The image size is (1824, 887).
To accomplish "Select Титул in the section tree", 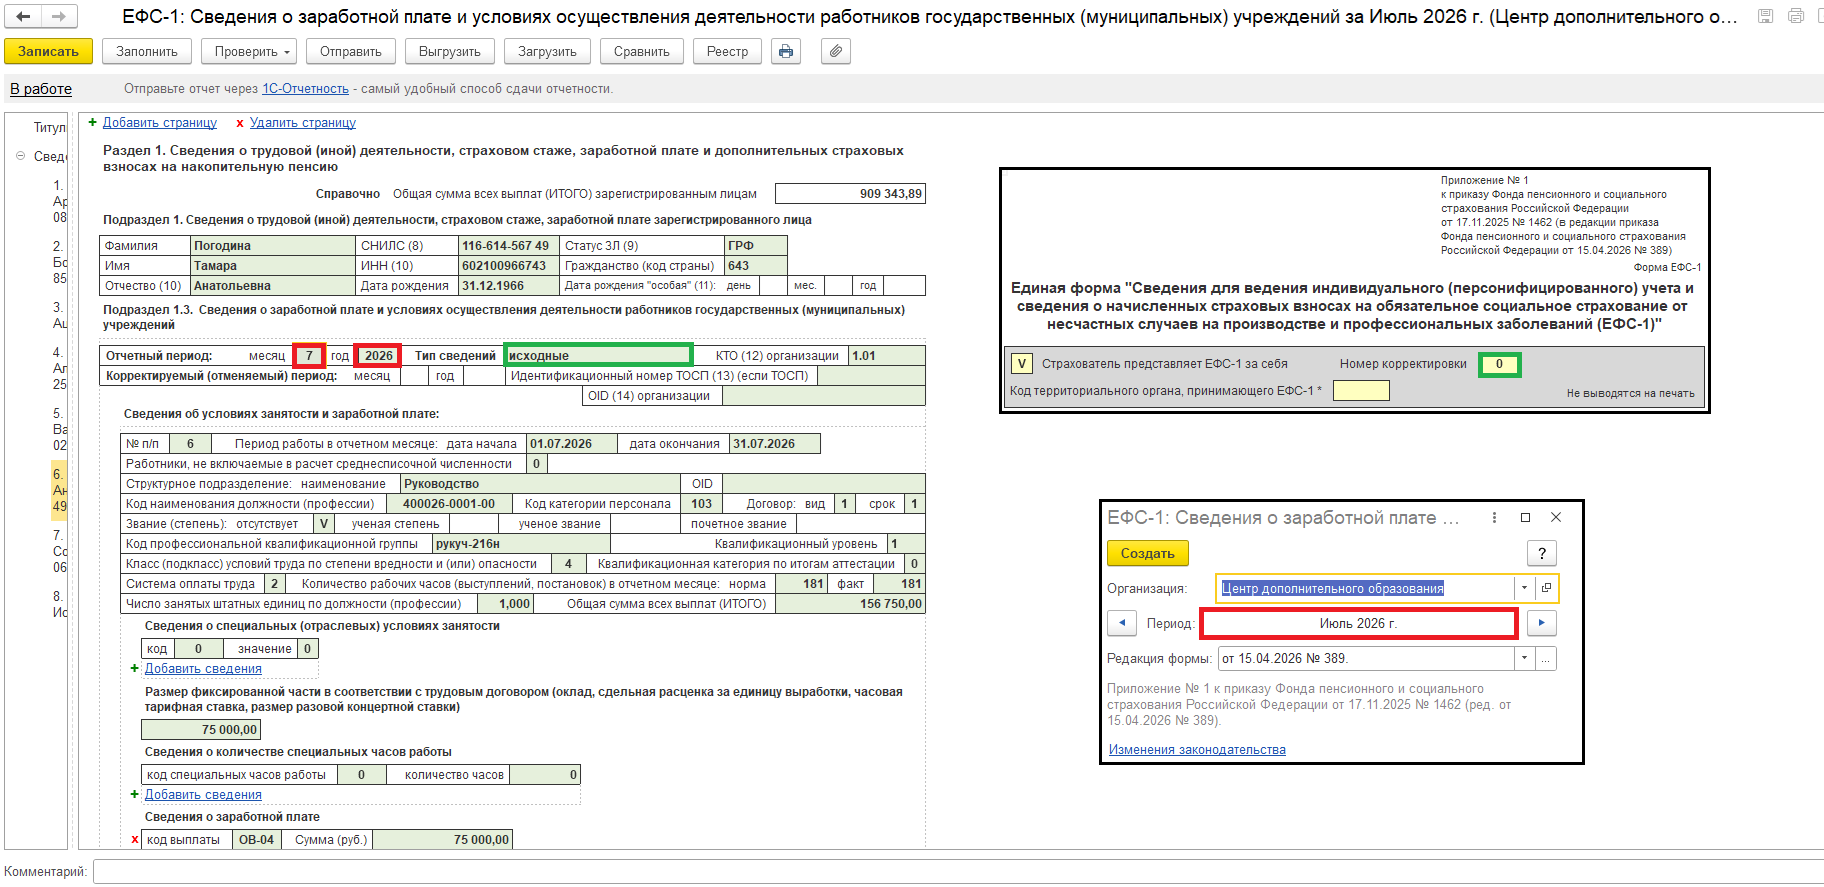I will pos(49,128).
